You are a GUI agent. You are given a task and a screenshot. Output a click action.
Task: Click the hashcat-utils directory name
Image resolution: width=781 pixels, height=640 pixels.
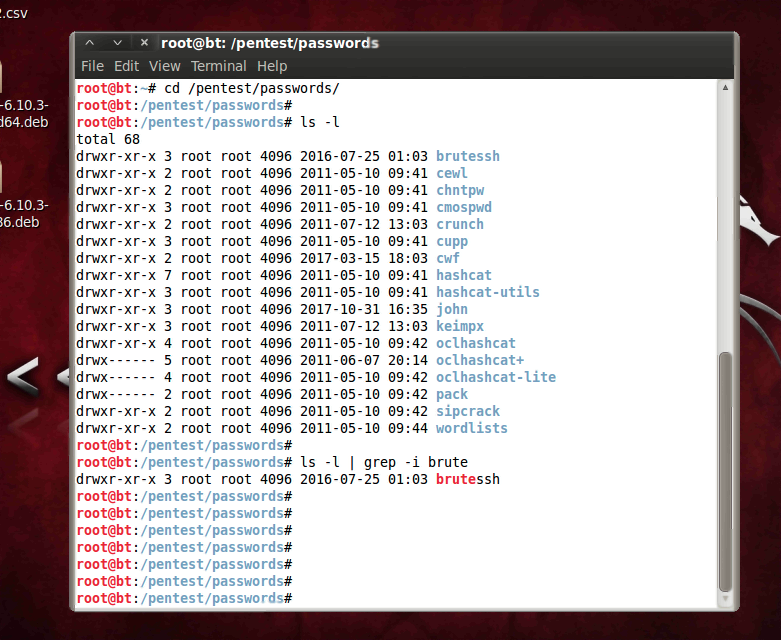tap(487, 292)
